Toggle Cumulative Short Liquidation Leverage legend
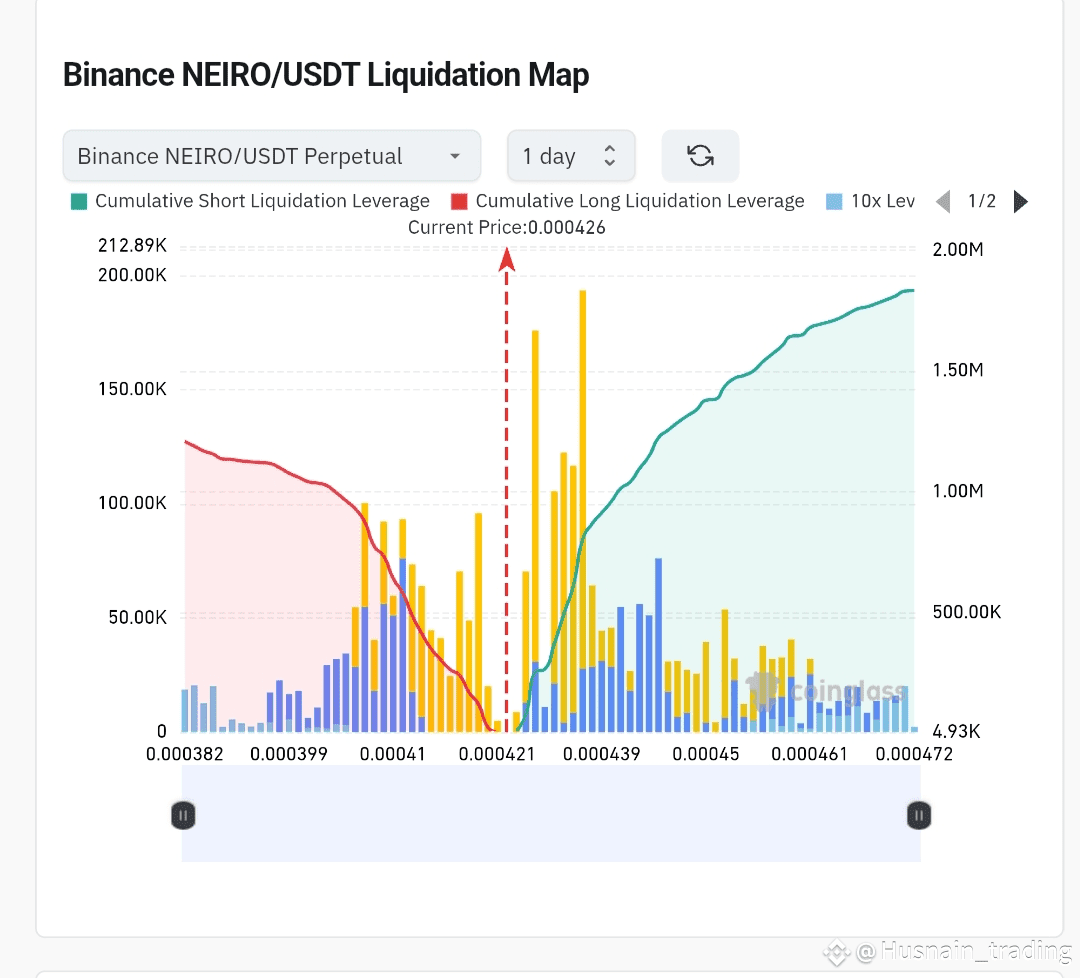 (x=251, y=201)
